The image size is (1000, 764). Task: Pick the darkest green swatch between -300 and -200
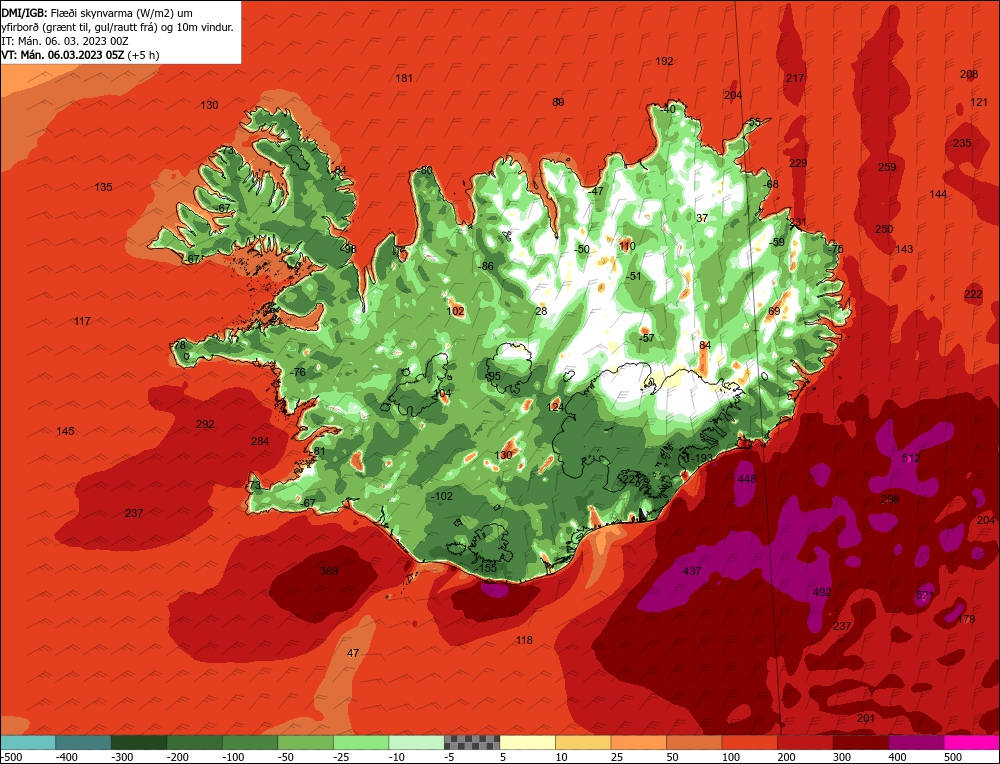pyautogui.click(x=139, y=742)
